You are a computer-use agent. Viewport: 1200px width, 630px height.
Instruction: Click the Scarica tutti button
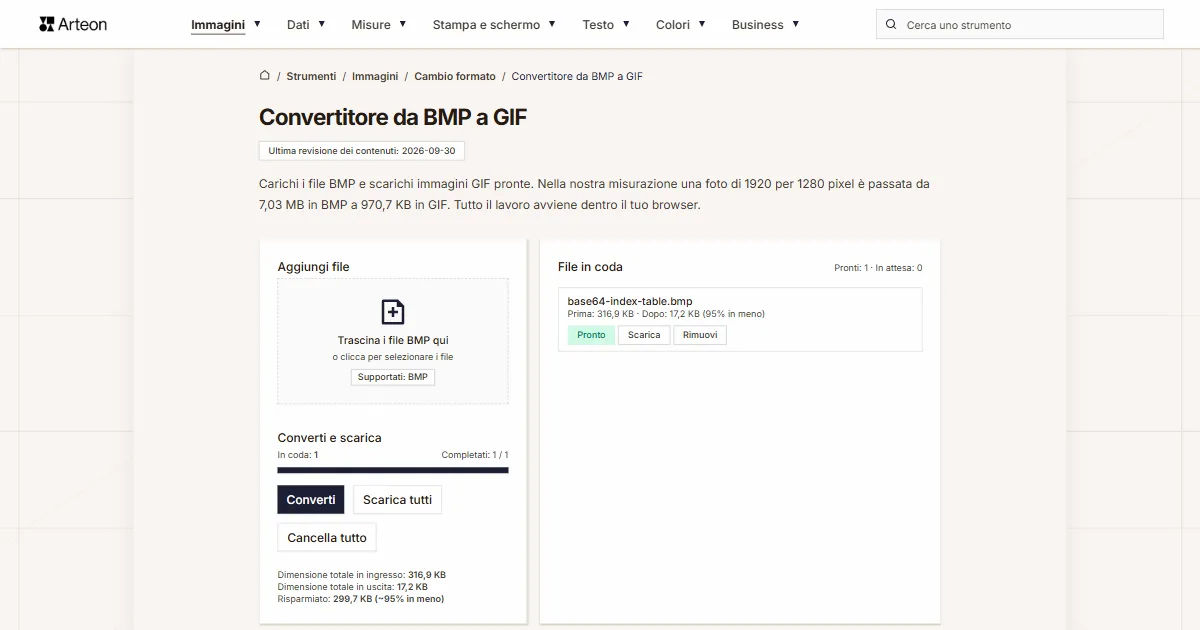tap(397, 499)
